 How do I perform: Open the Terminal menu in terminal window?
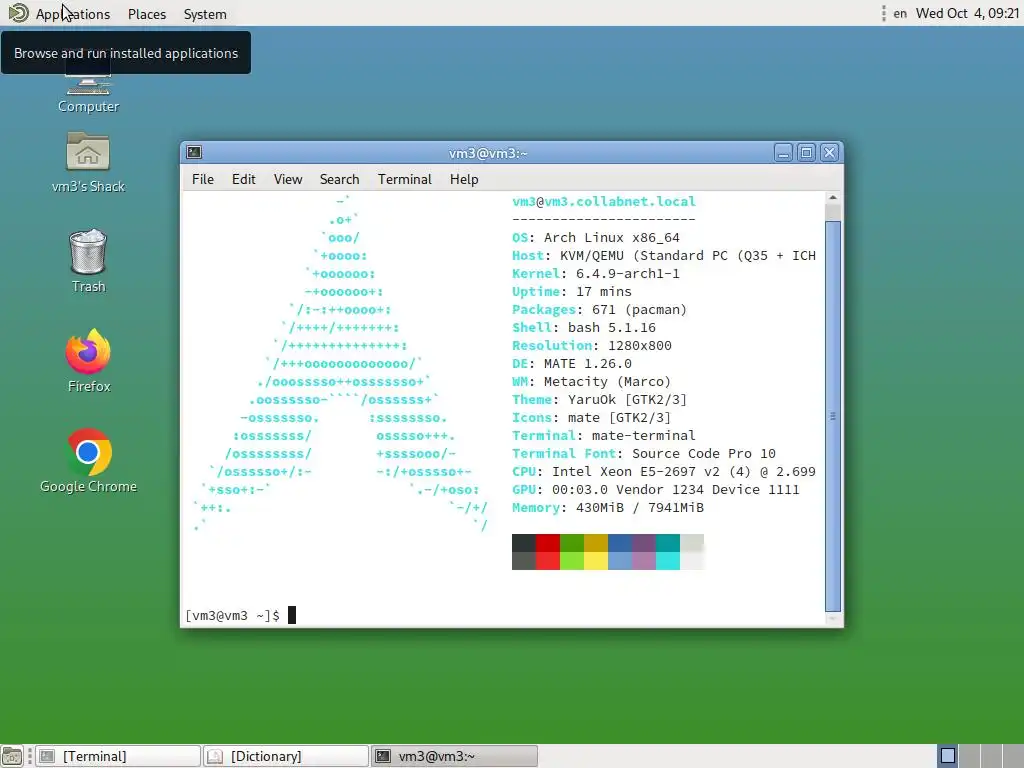coord(405,179)
